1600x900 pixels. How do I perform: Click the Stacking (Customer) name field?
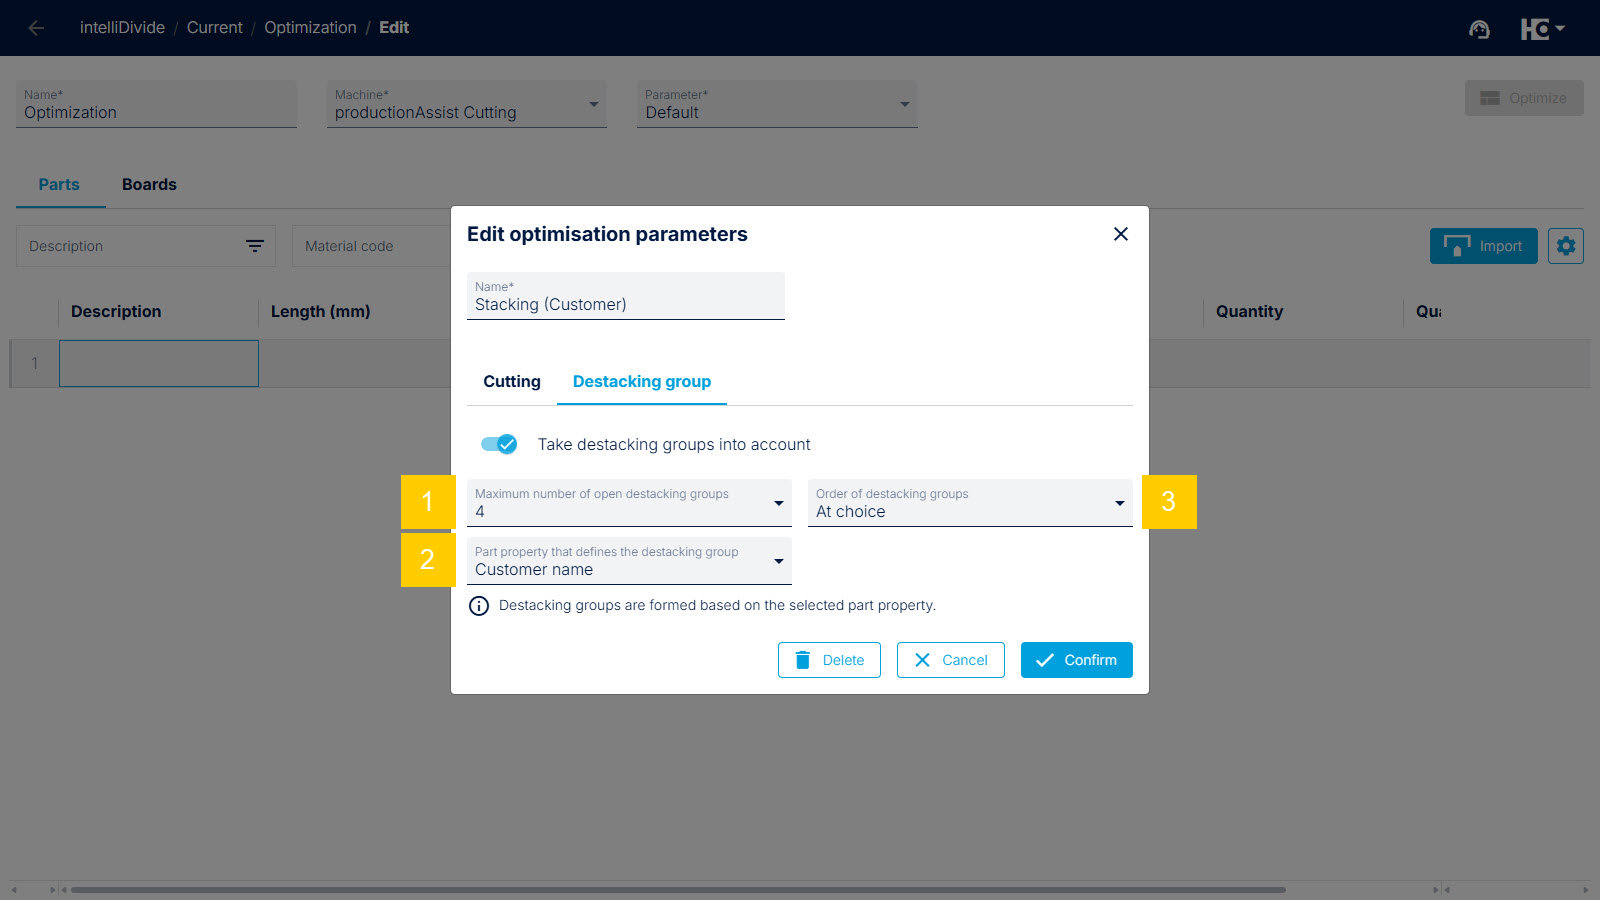point(626,296)
